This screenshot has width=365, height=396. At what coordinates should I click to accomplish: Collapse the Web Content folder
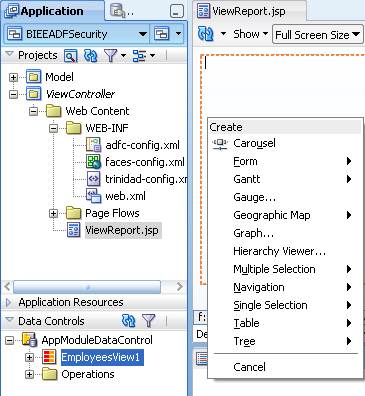33,111
